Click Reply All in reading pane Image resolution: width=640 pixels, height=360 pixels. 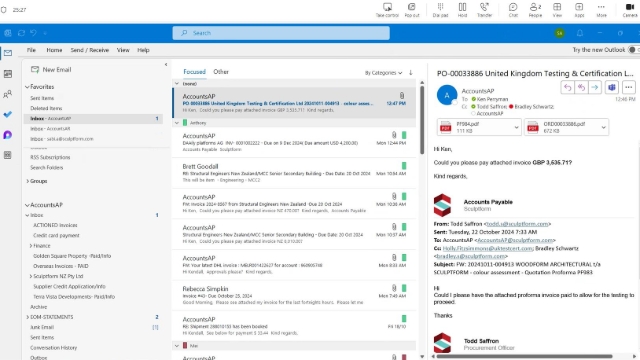coord(581,87)
